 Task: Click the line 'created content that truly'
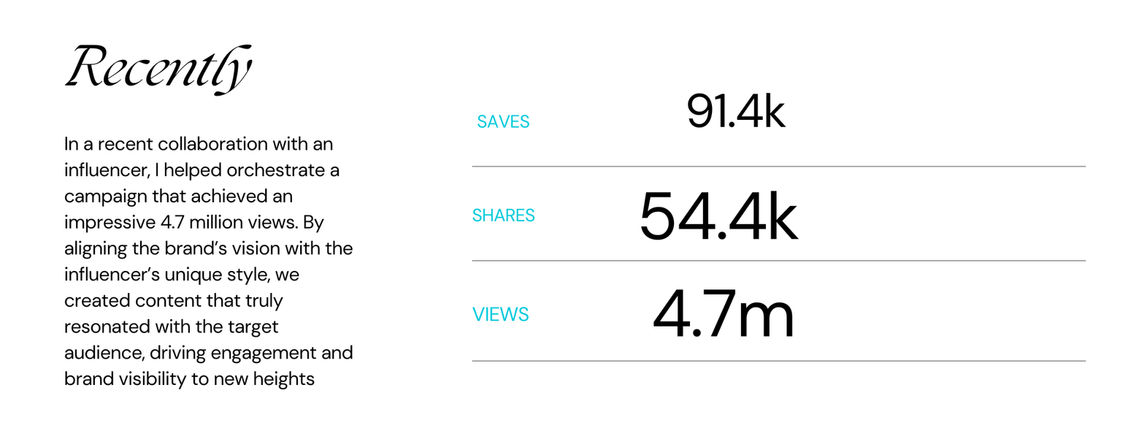[174, 300]
